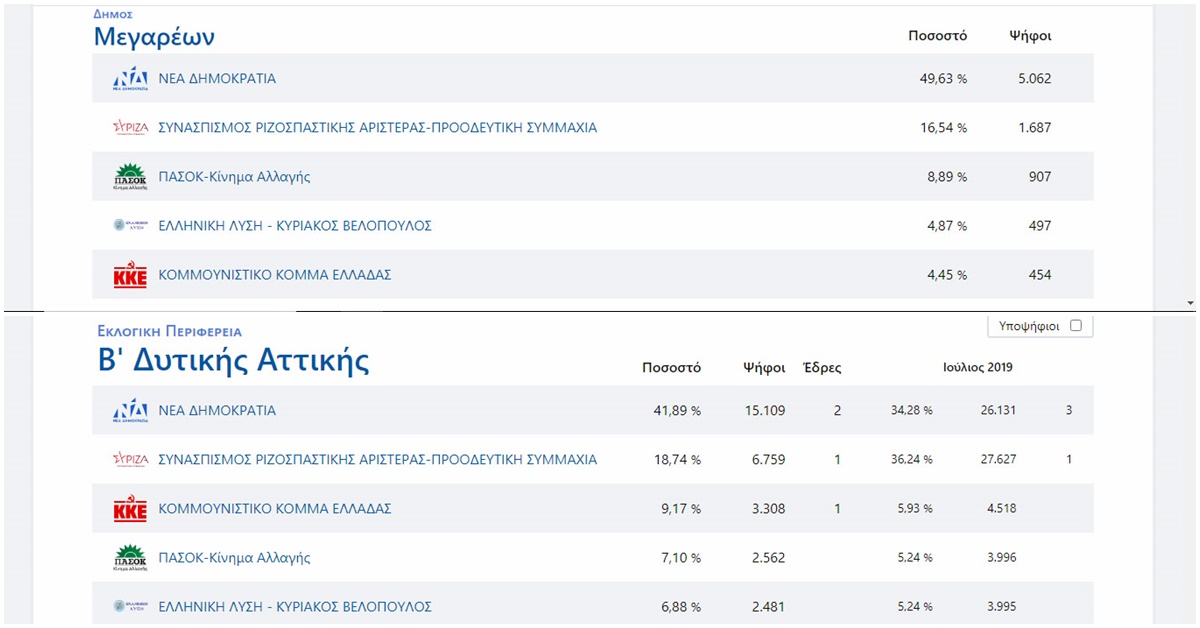Click the 16,54 % percentage value
This screenshot has width=1200, height=628.
point(943,128)
